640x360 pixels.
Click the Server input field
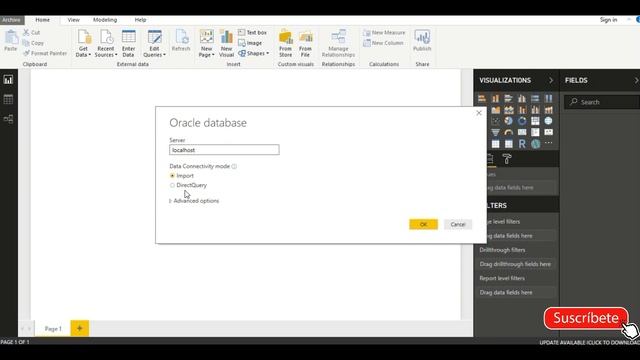(x=224, y=150)
